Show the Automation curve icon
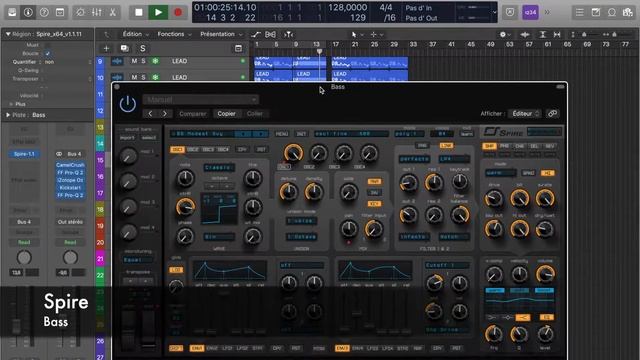The image size is (640, 360). pyautogui.click(x=256, y=34)
